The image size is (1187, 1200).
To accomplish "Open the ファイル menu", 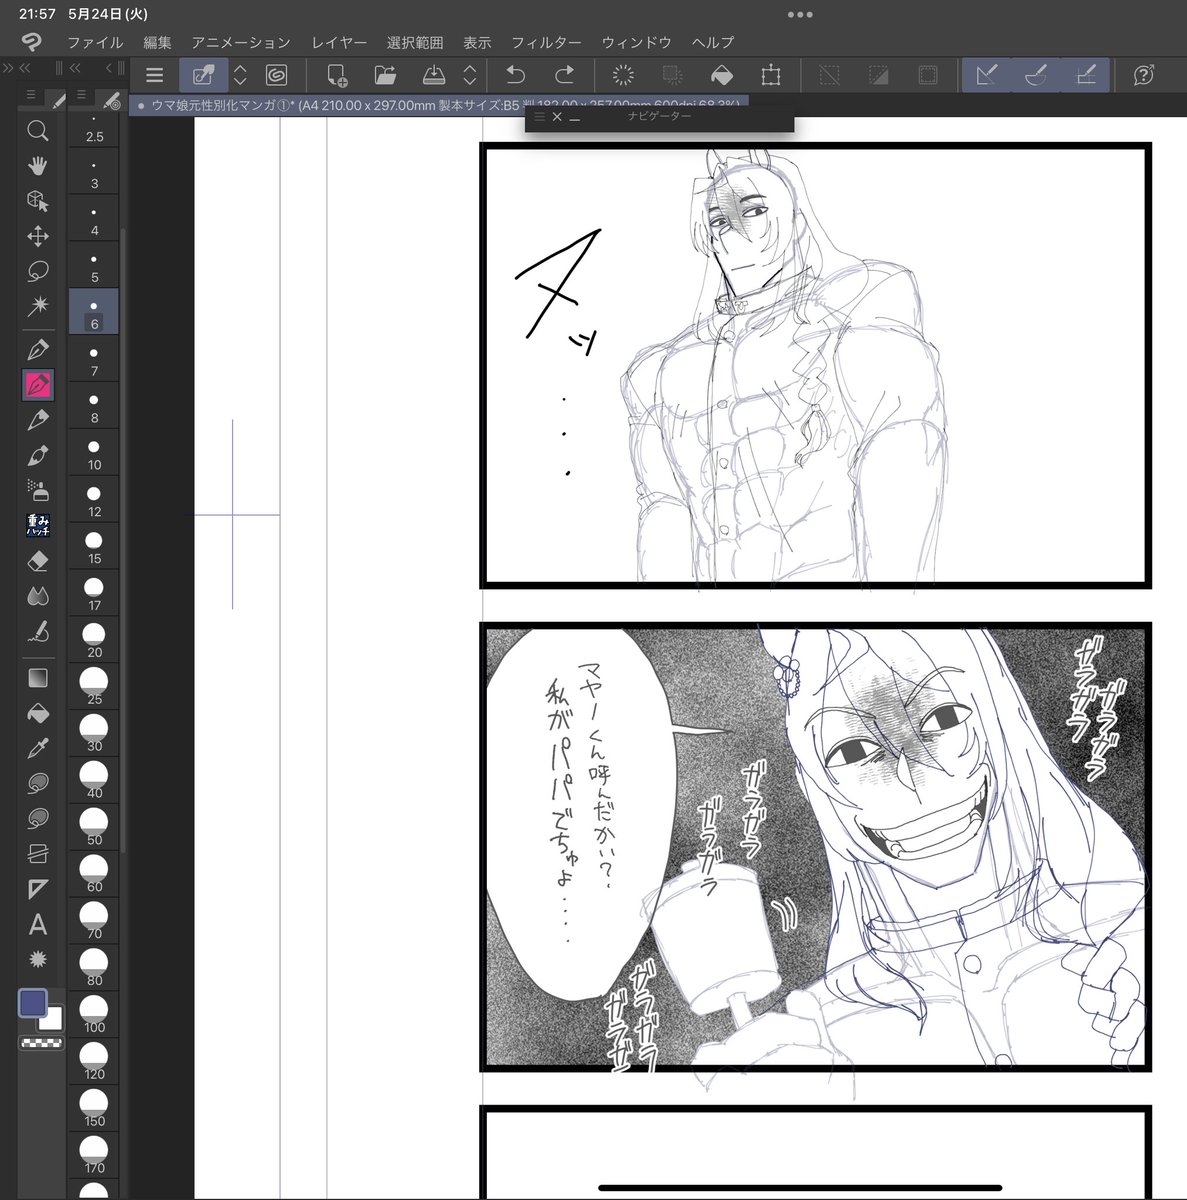I will click(95, 42).
